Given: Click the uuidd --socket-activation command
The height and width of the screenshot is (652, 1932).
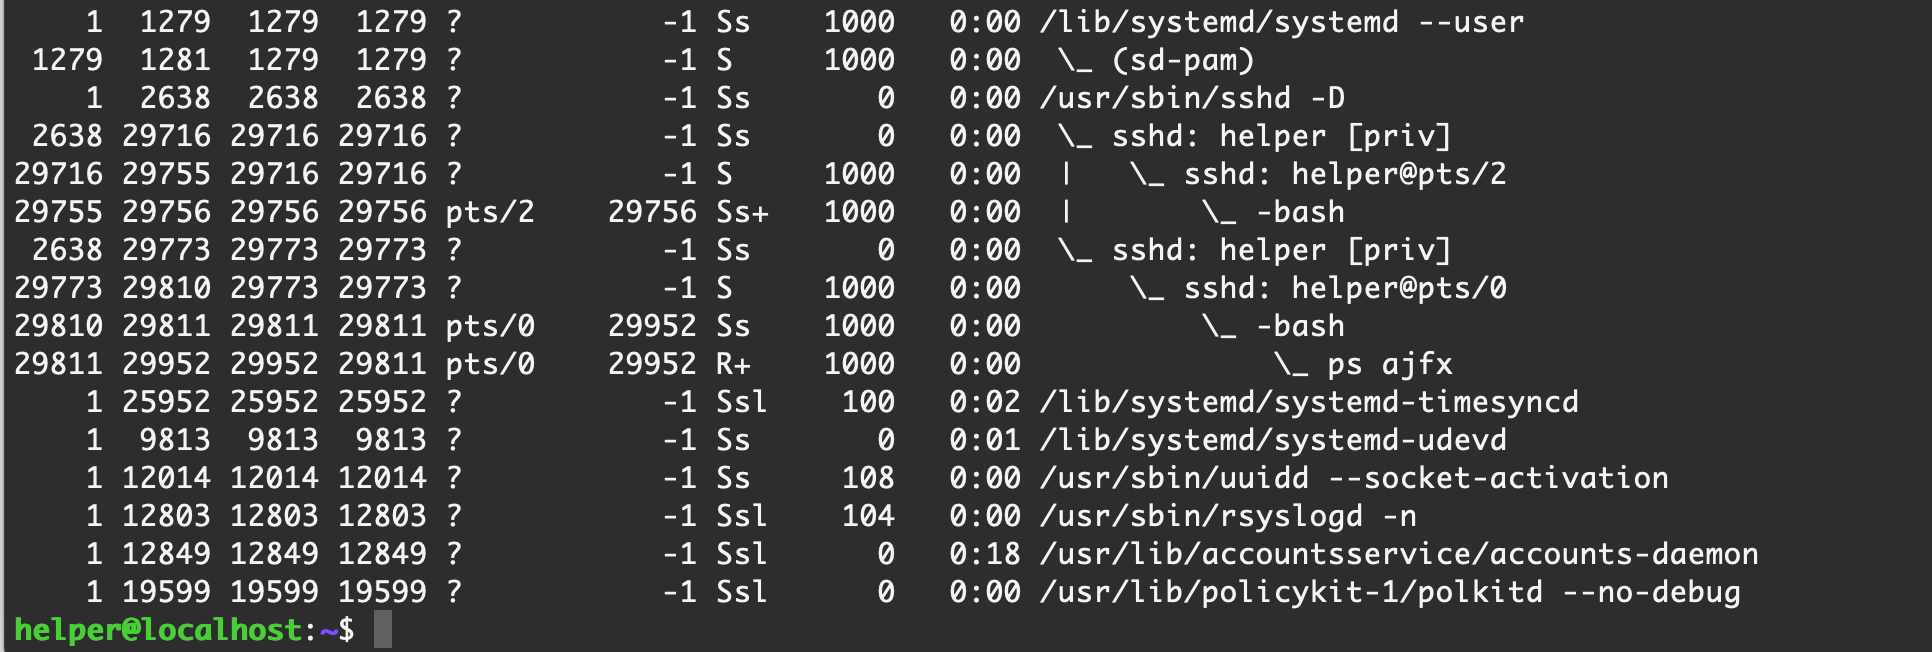Looking at the screenshot, I should [x=1354, y=478].
